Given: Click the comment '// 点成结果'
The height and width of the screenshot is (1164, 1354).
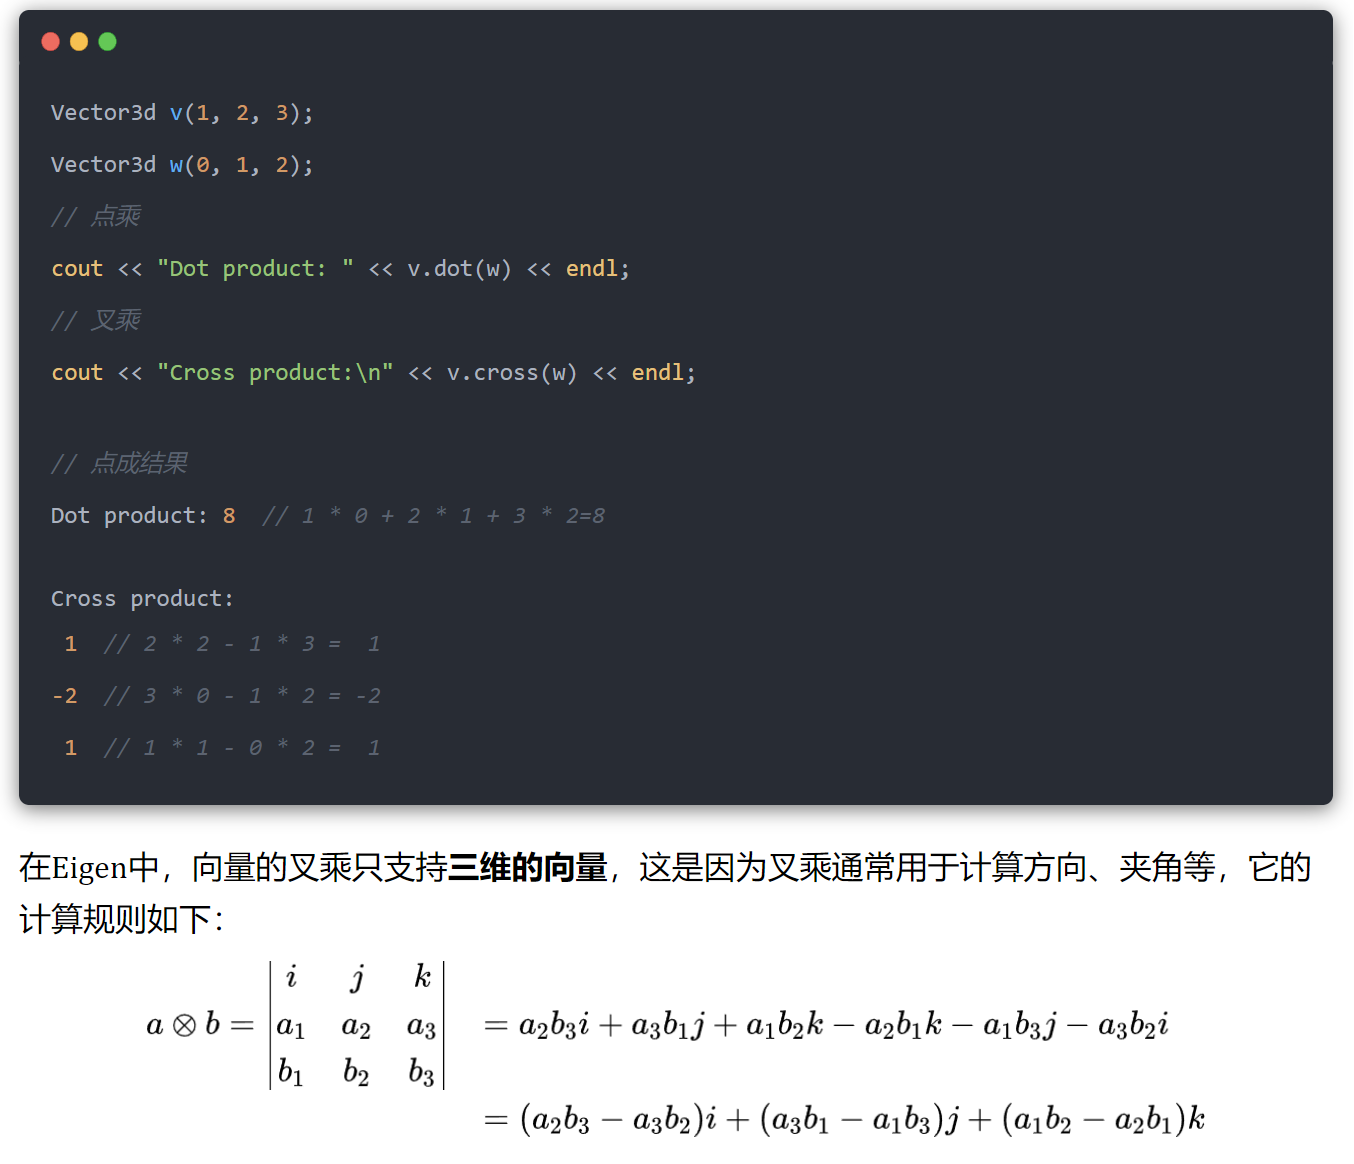Looking at the screenshot, I should 119,463.
